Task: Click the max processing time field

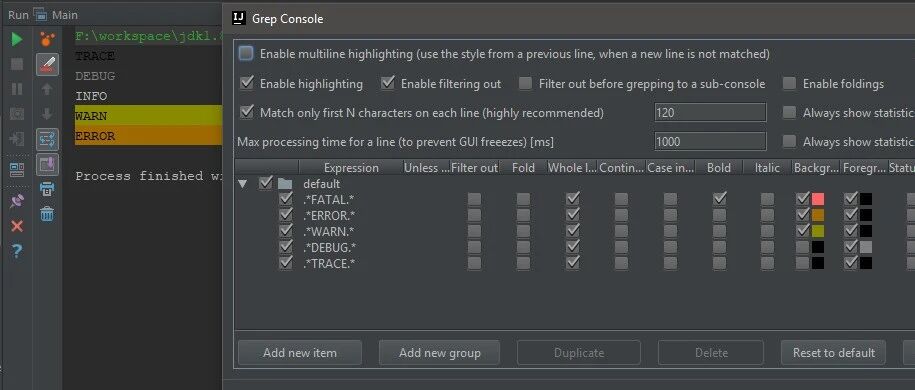Action: (710, 141)
